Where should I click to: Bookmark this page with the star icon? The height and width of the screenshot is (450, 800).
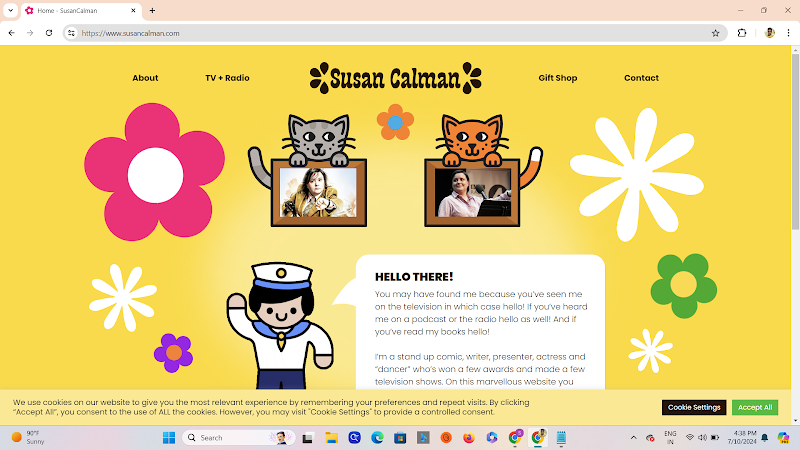[x=715, y=33]
